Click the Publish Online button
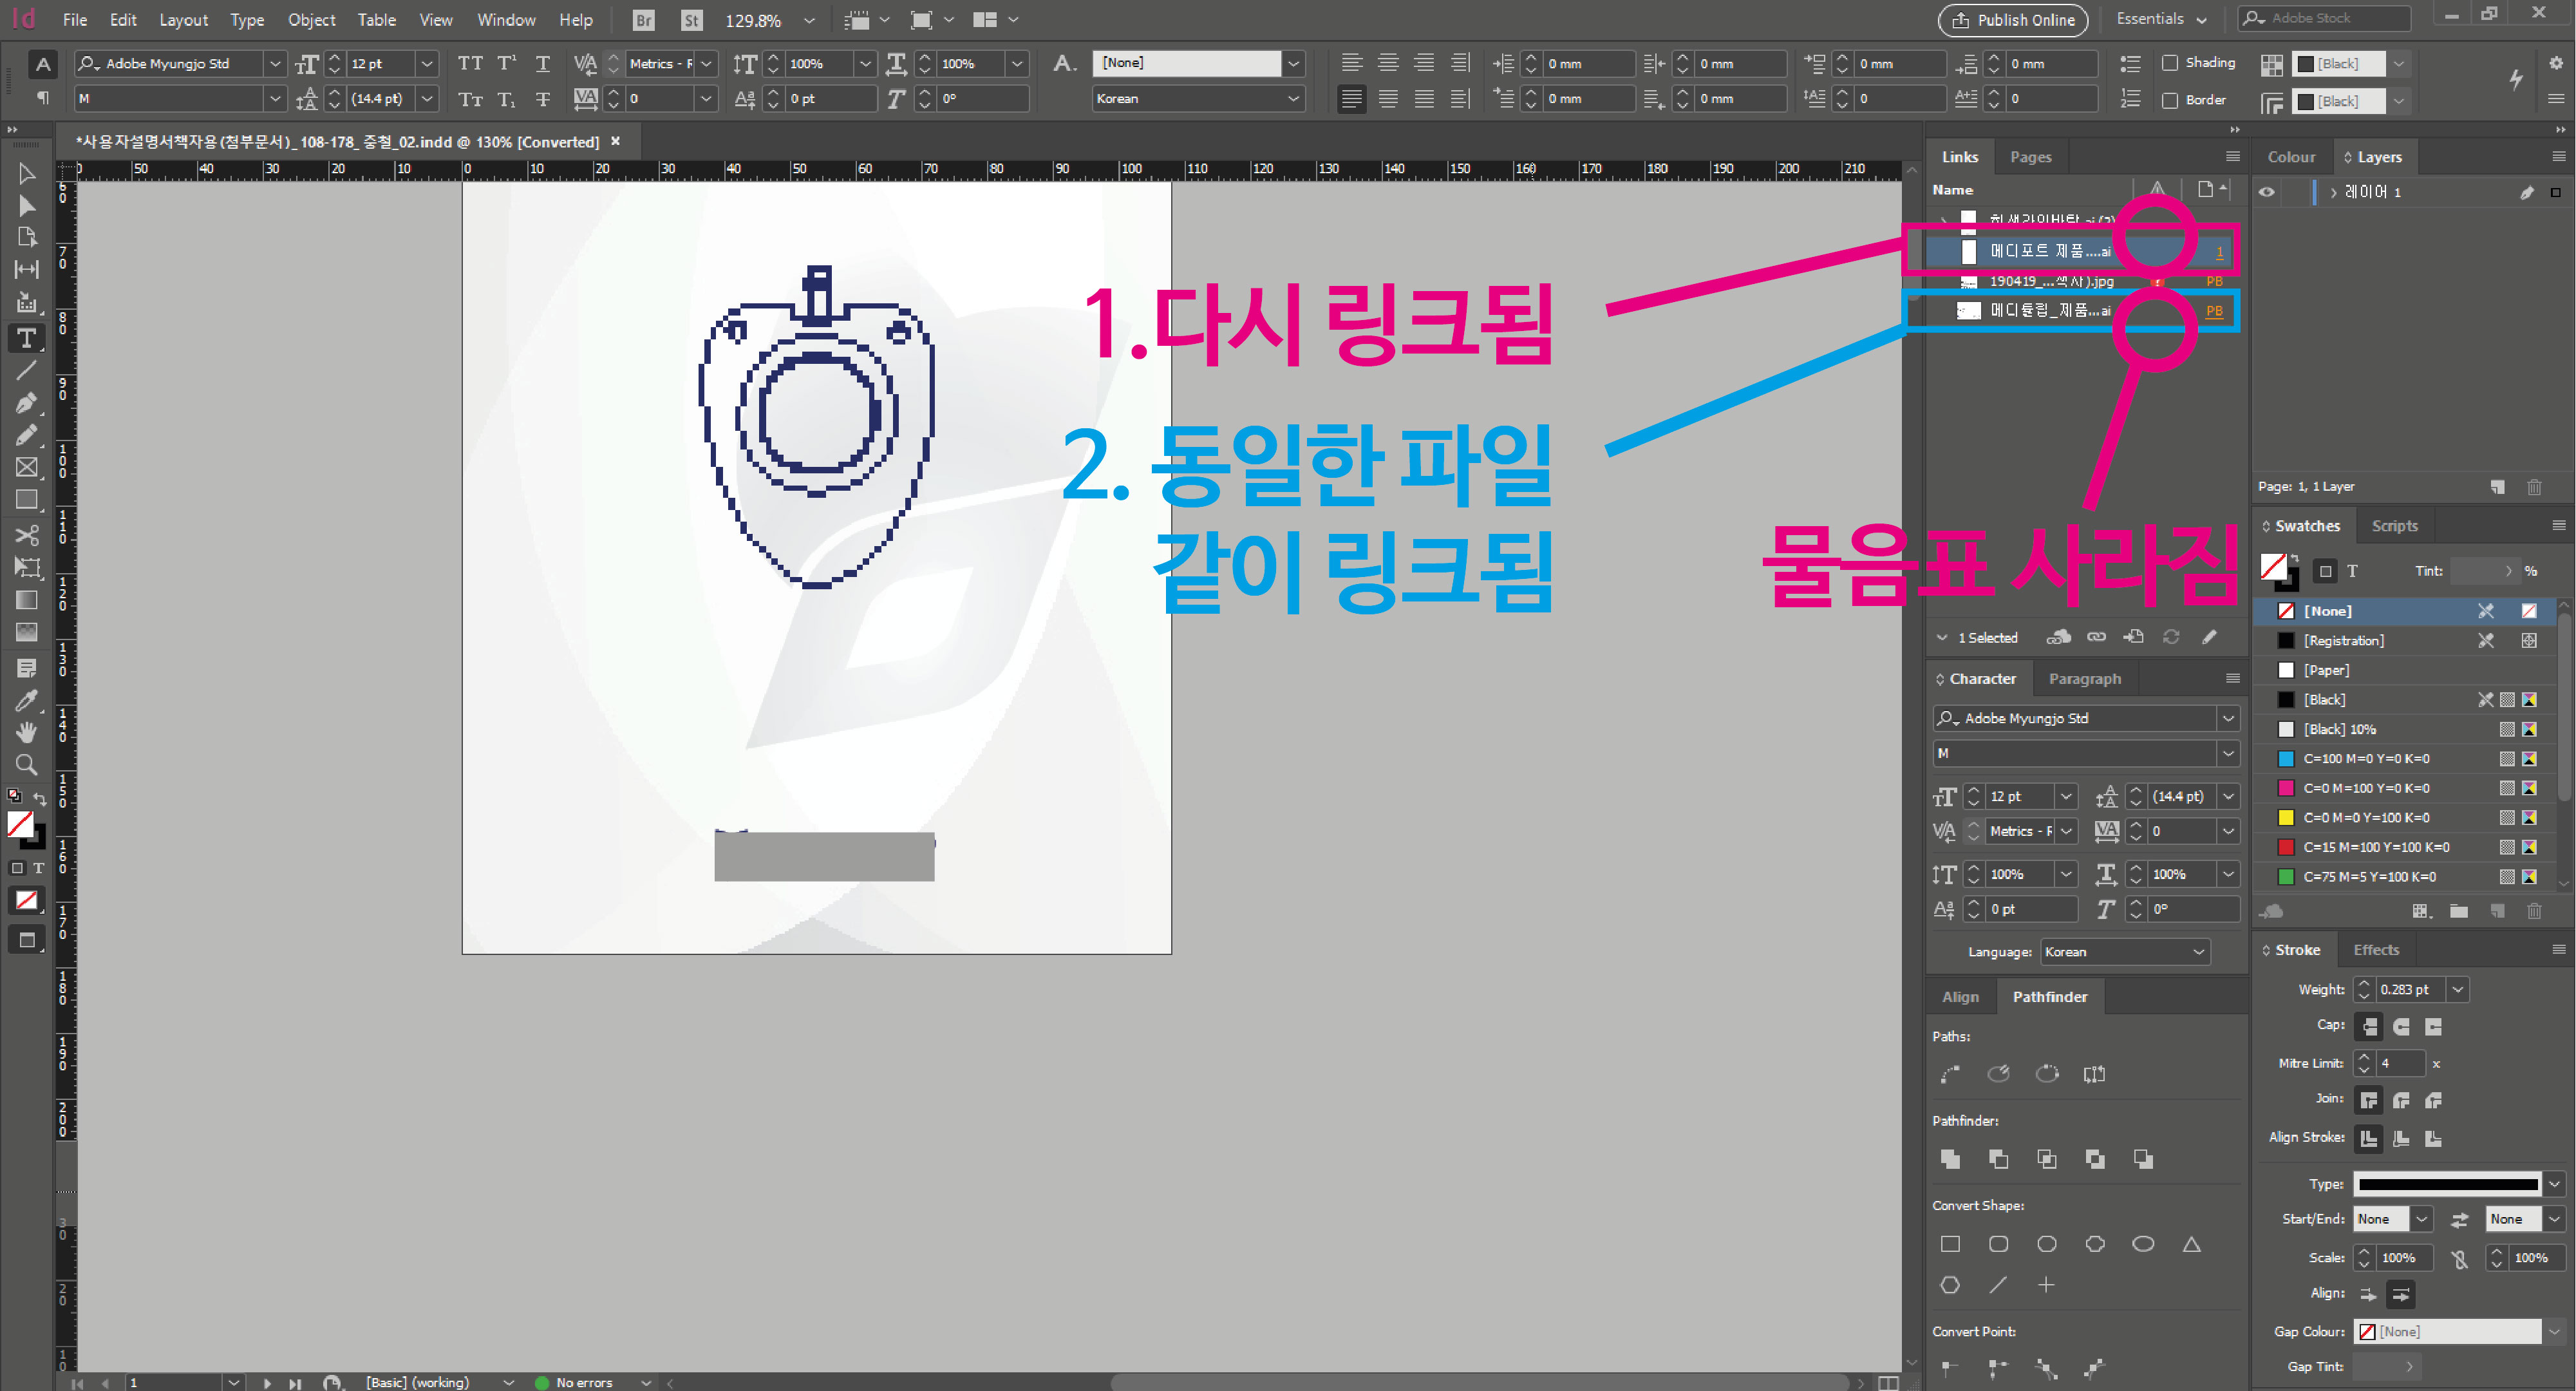2576x1391 pixels. point(2014,19)
